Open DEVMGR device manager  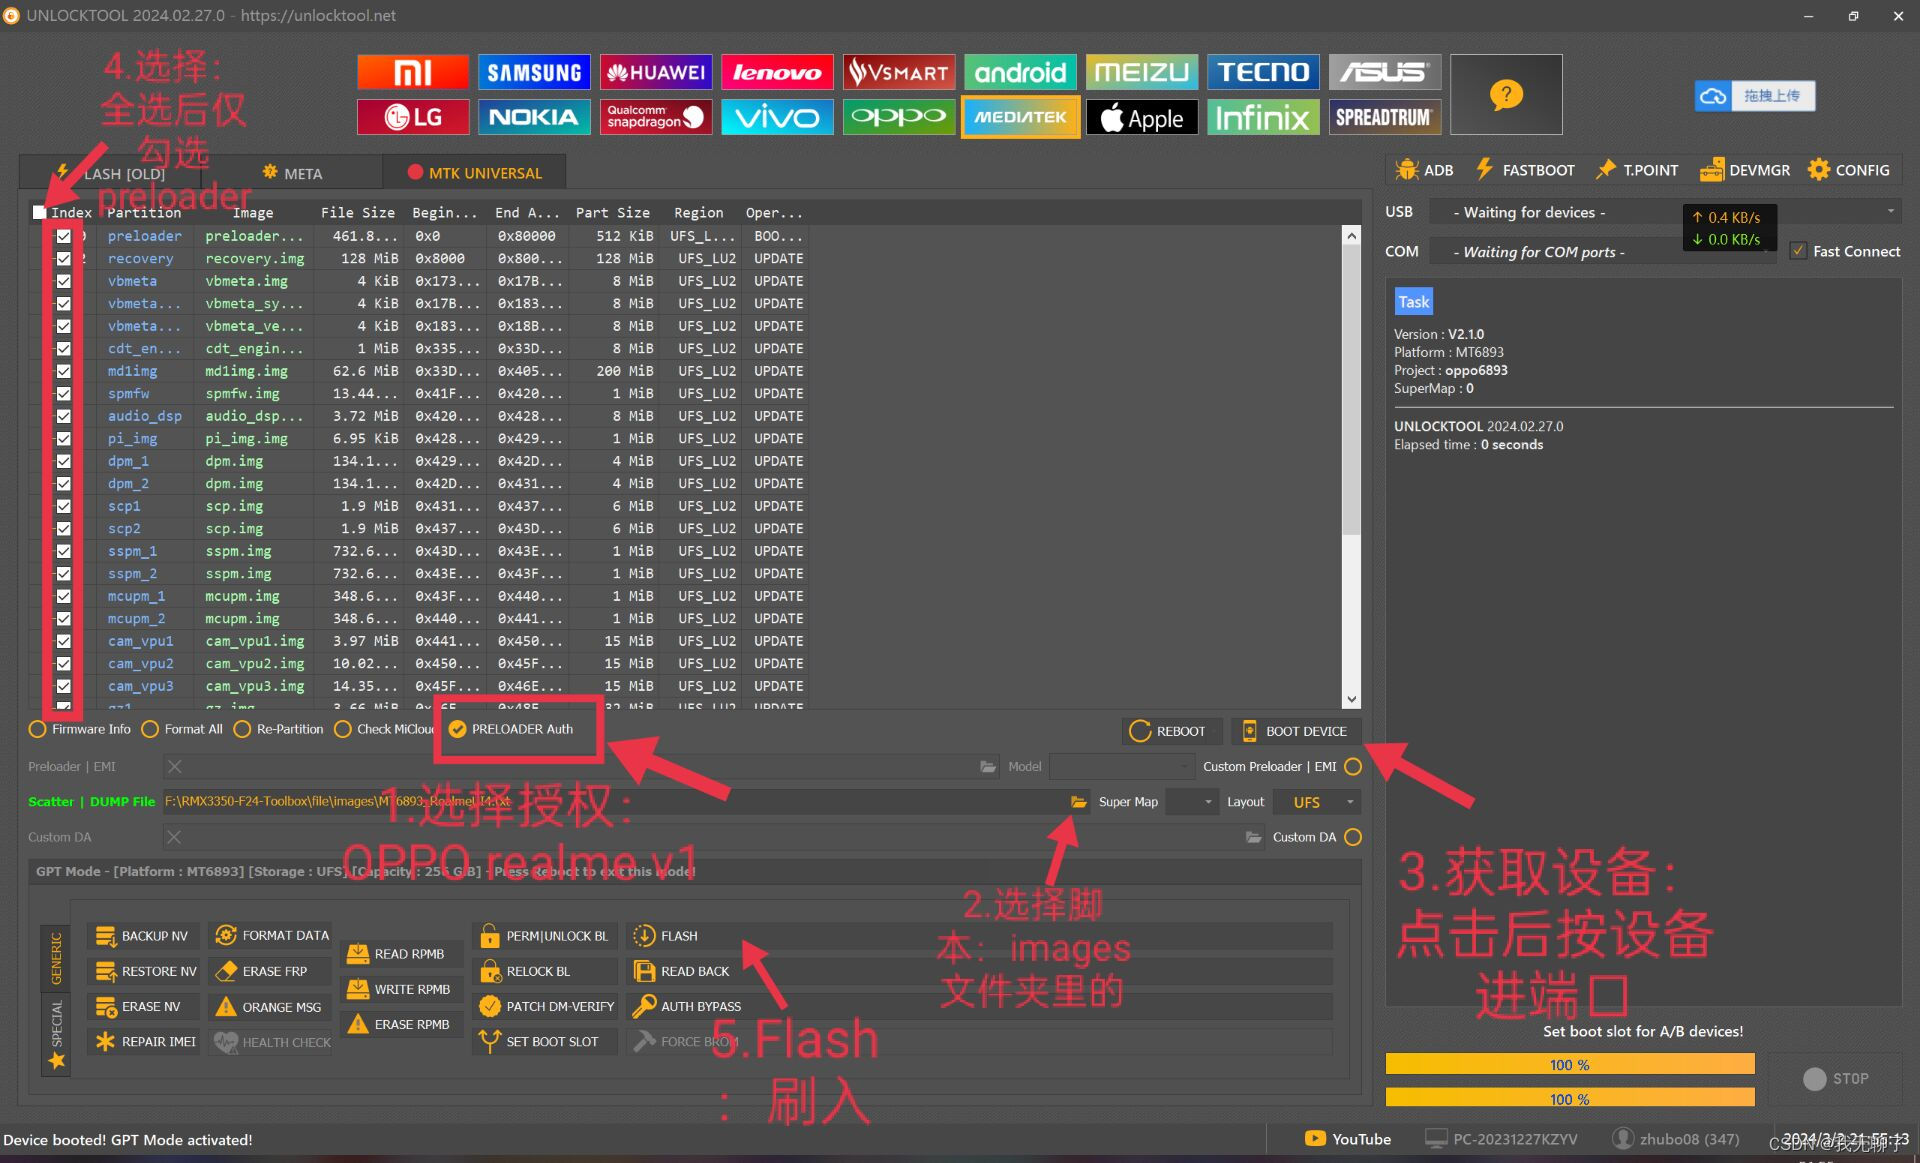pyautogui.click(x=1745, y=170)
